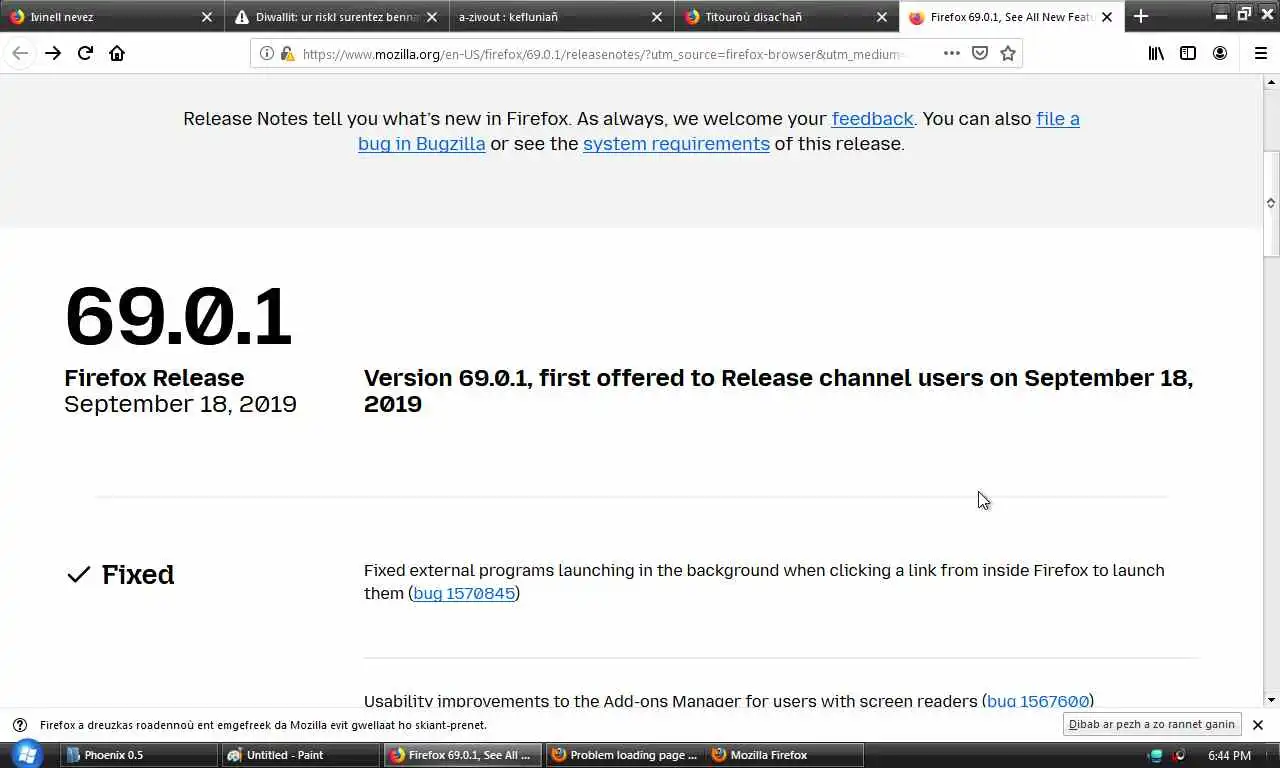Switch to the Diwallit security risk tab
This screenshot has height=768, width=1280.
click(337, 17)
